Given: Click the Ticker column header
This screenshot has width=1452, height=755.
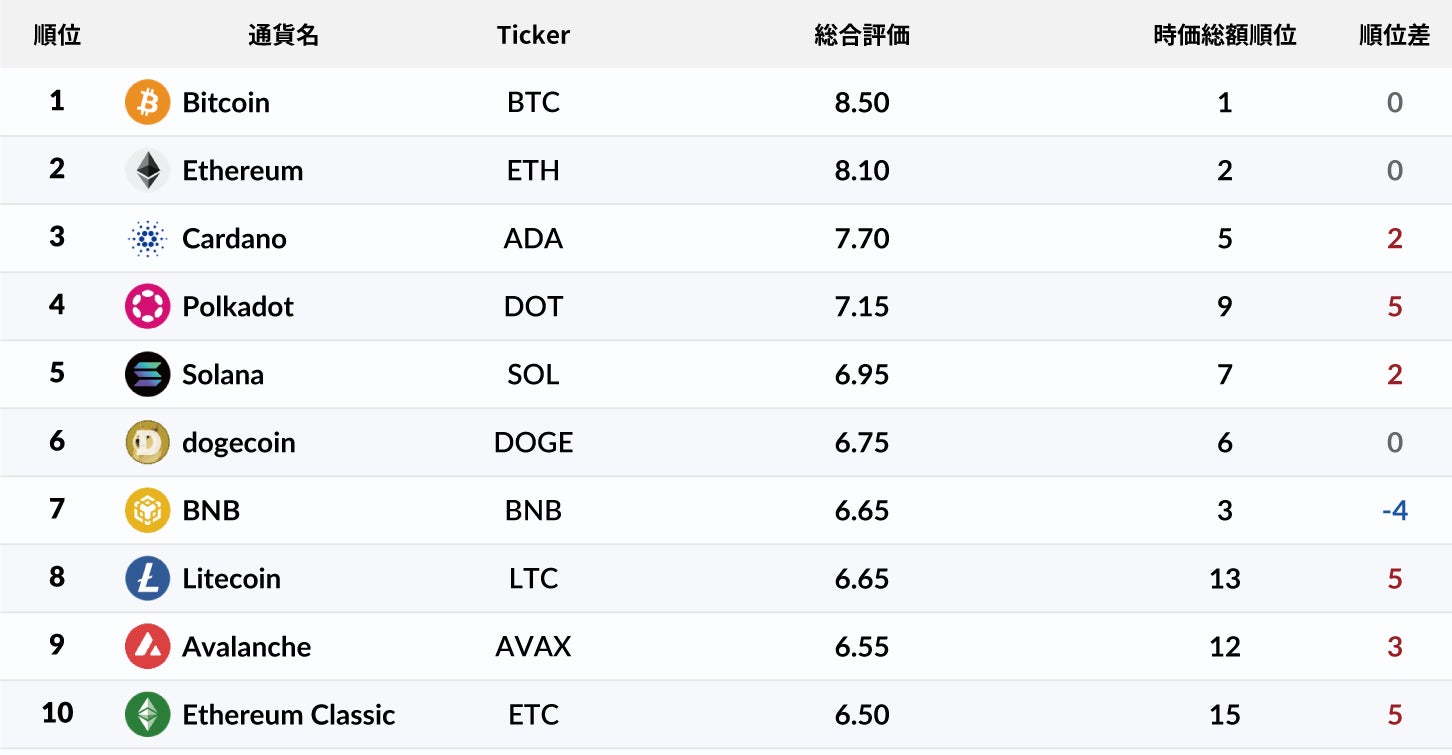Looking at the screenshot, I should 533,35.
